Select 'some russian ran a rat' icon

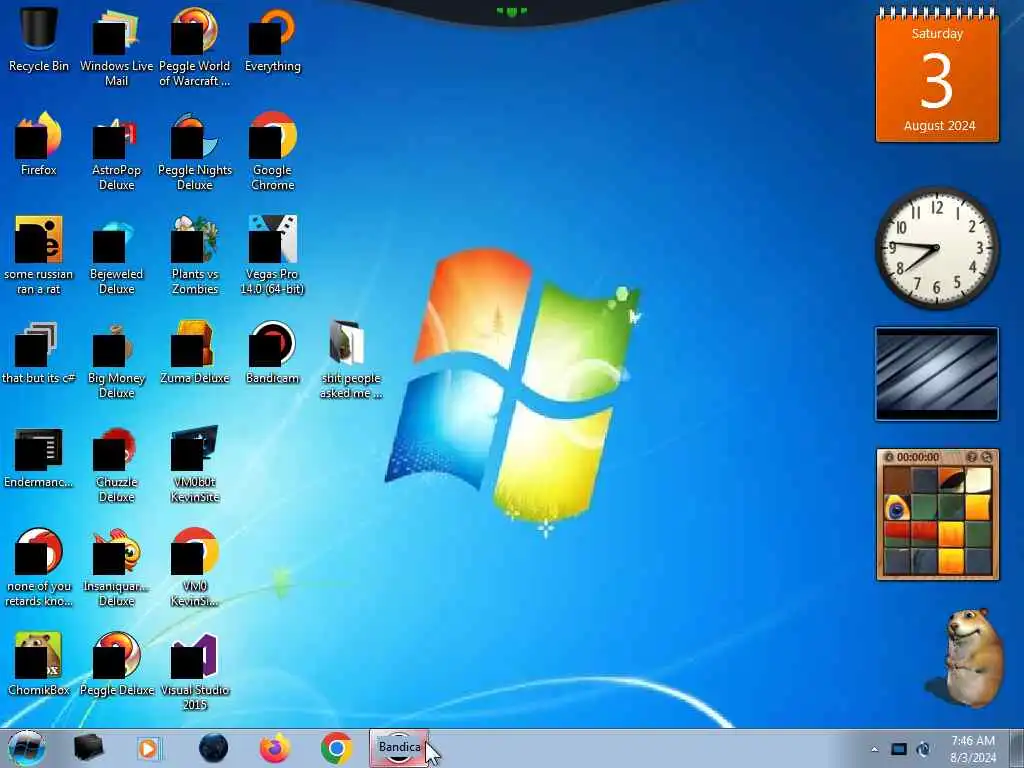coord(39,255)
